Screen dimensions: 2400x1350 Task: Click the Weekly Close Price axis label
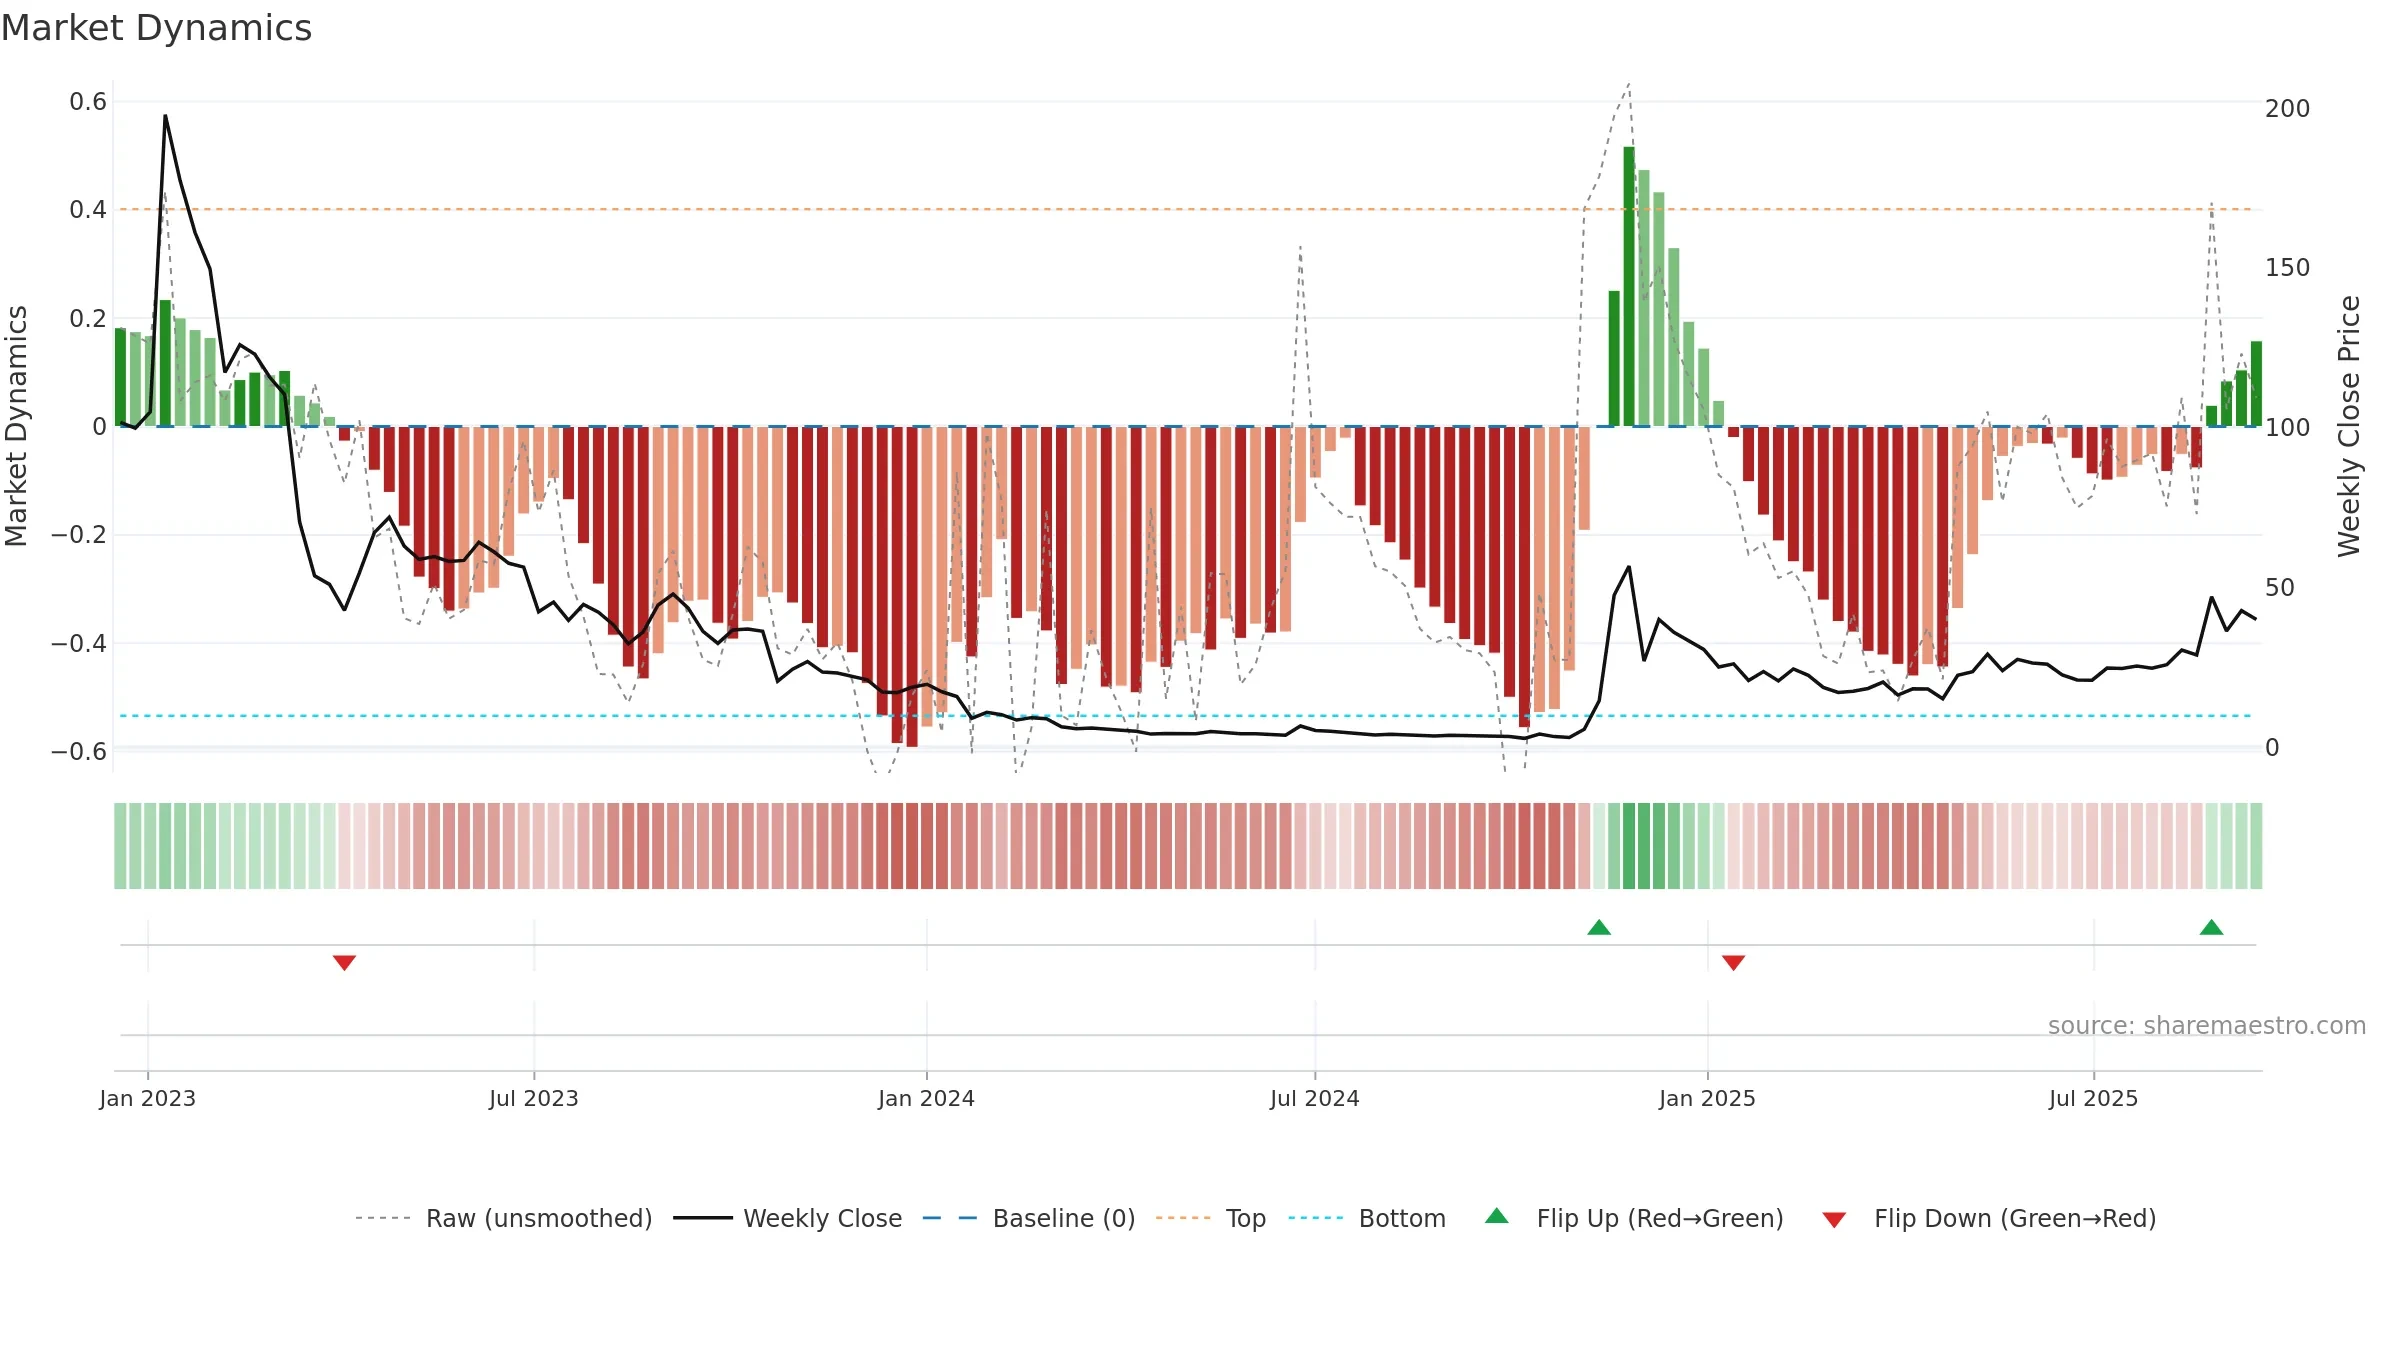click(2349, 426)
